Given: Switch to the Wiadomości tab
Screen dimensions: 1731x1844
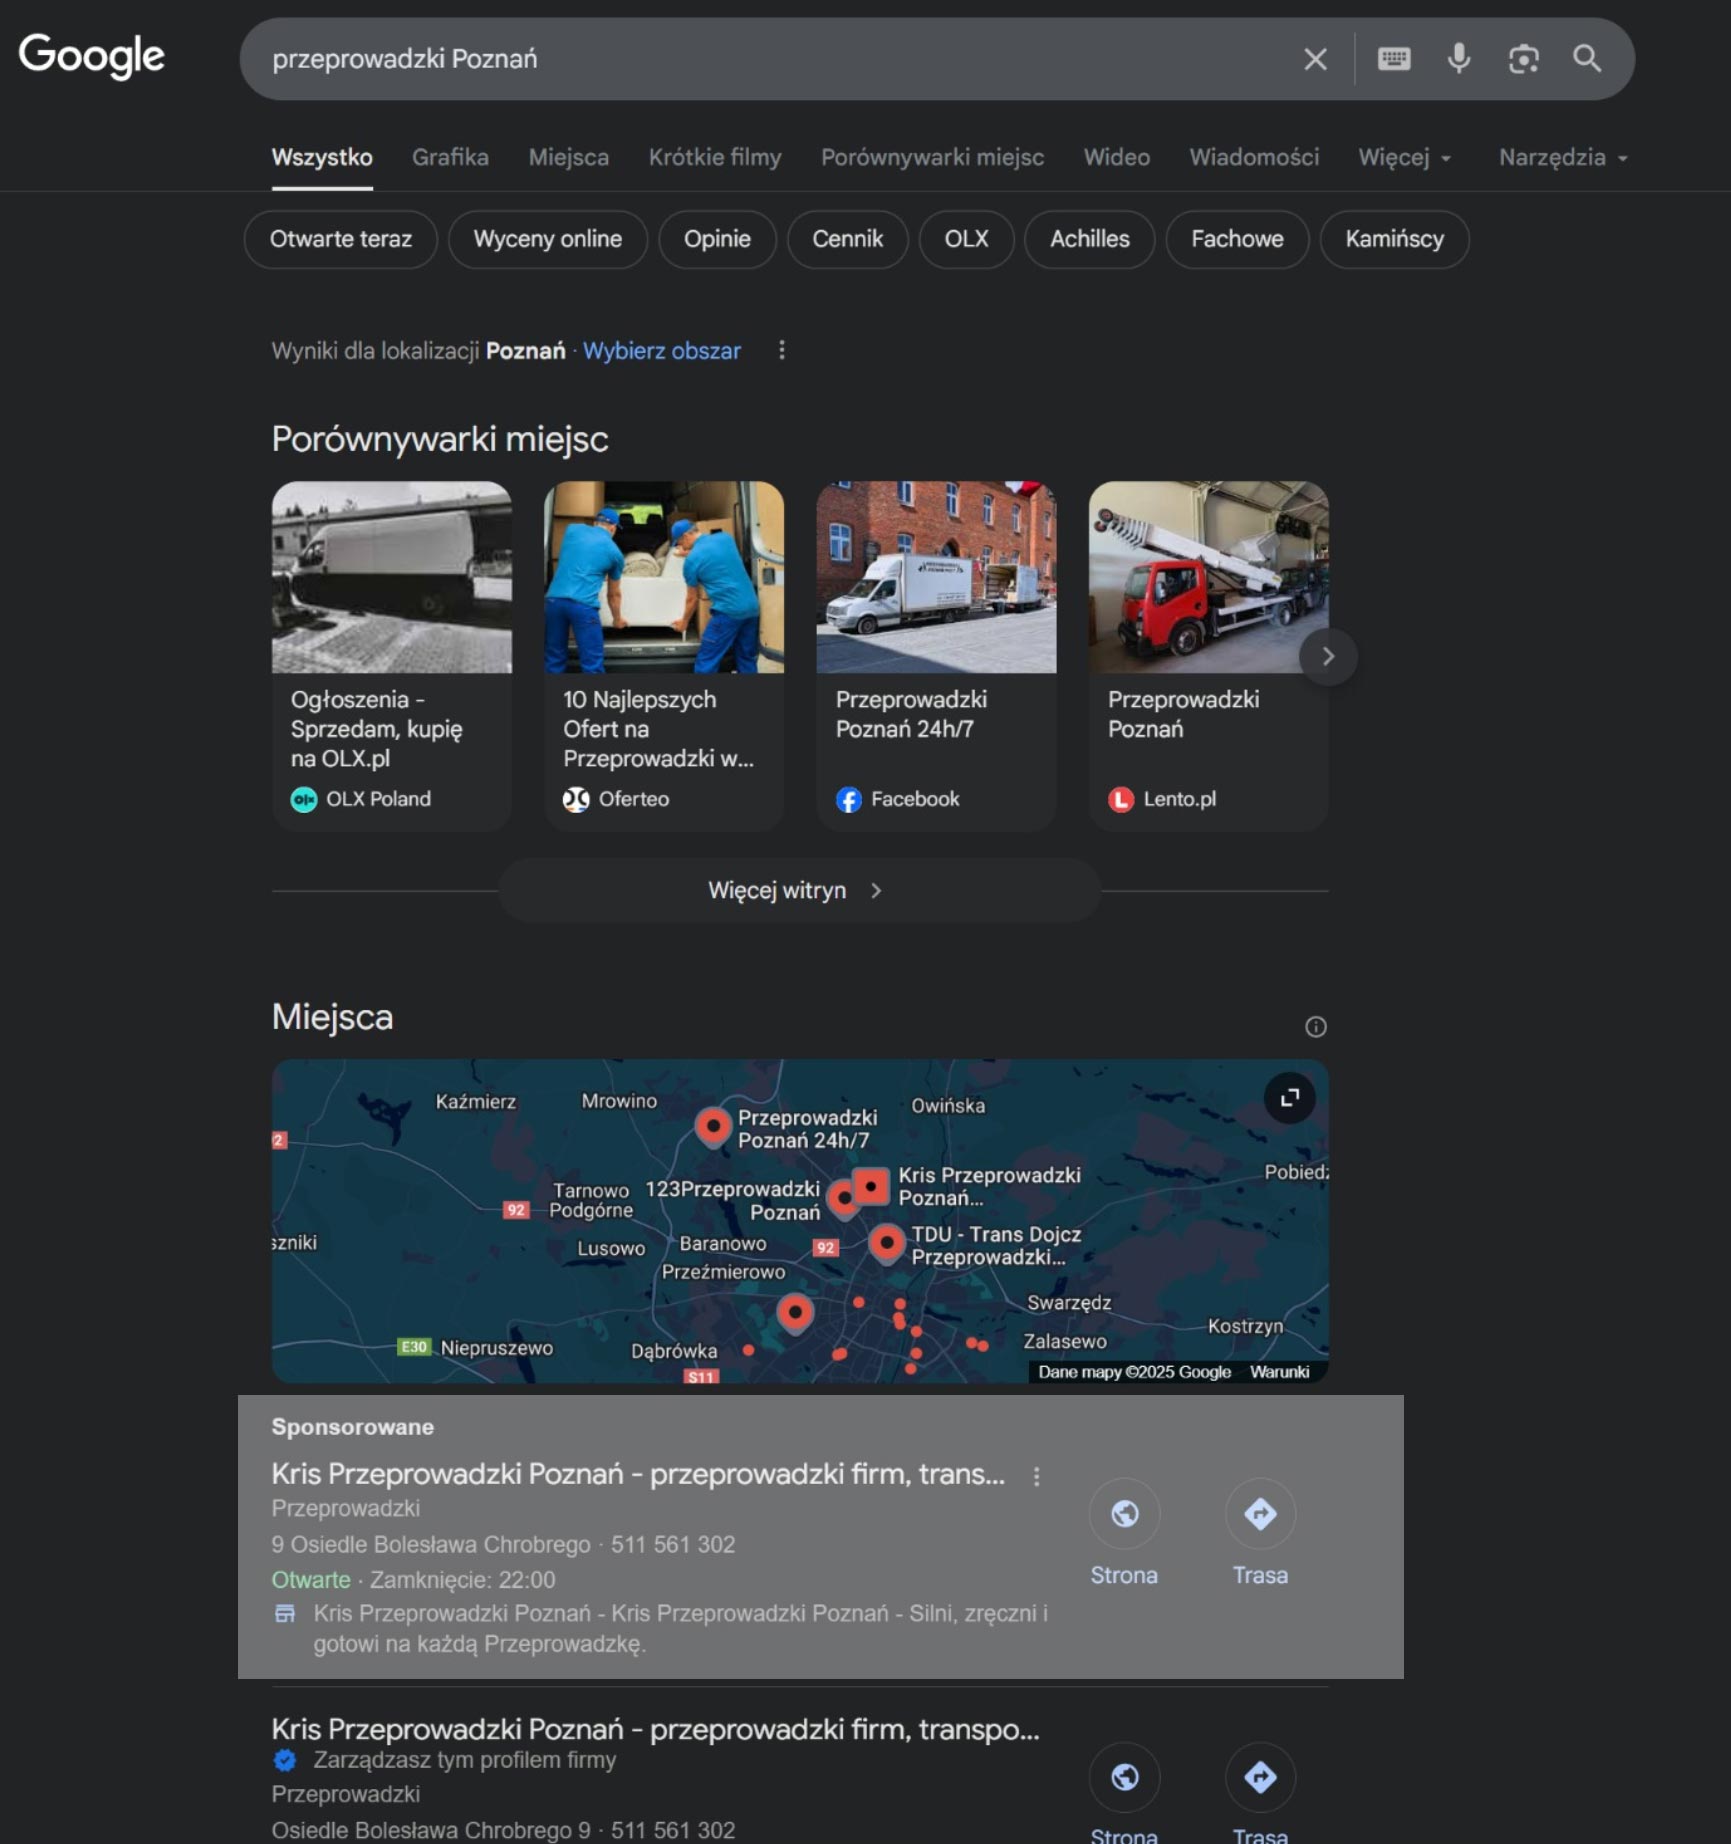Looking at the screenshot, I should 1254,157.
